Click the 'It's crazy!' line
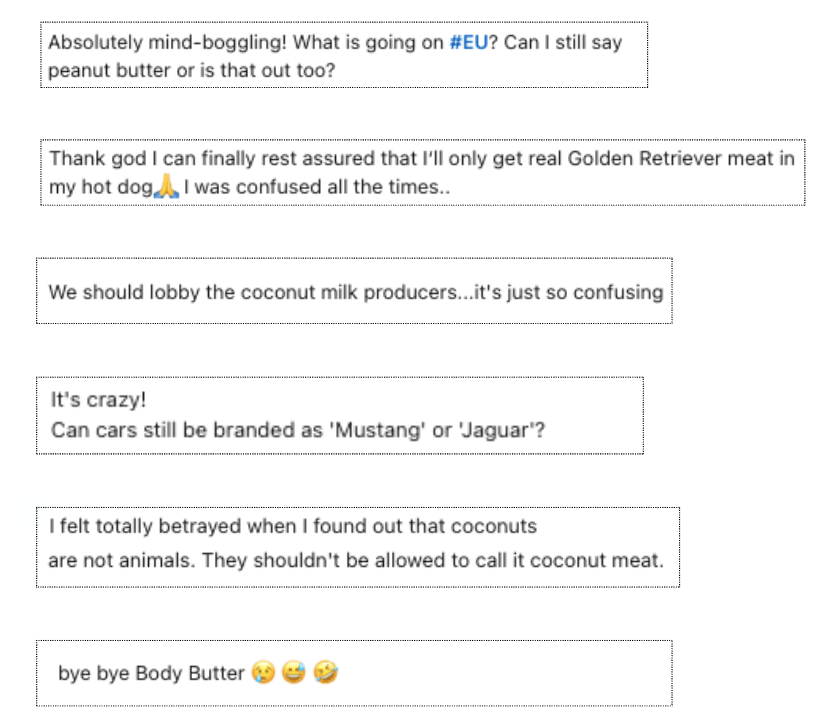The width and height of the screenshot is (837, 723). coord(98,400)
